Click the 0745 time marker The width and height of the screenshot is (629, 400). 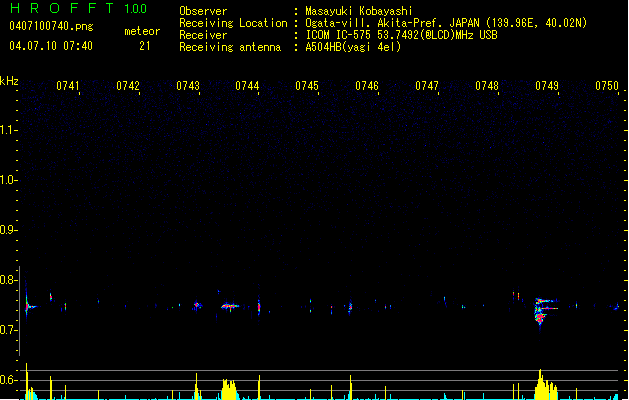[x=307, y=86]
